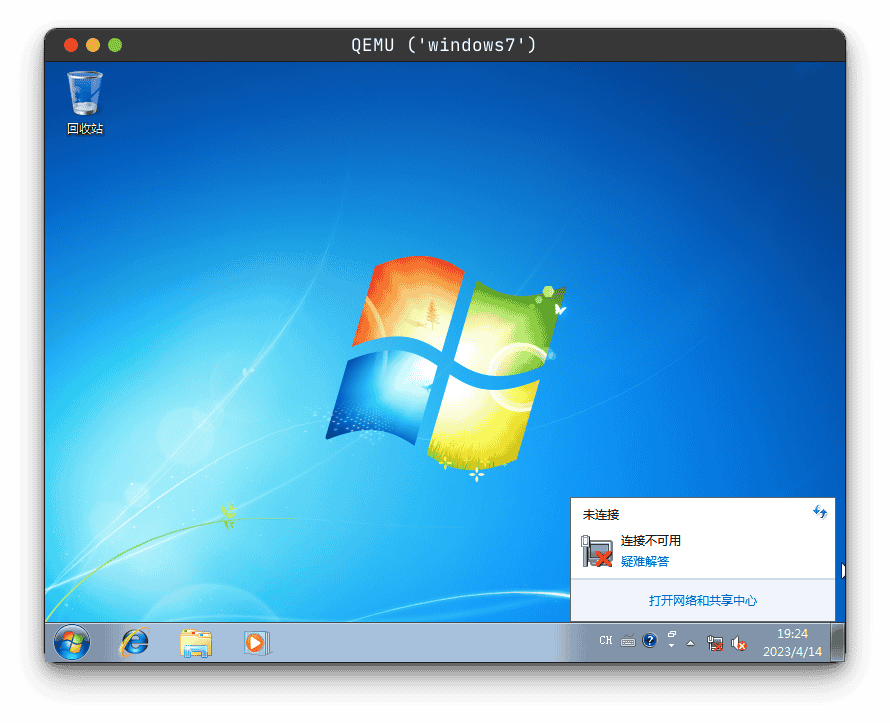890x723 pixels.
Task: Launch Internet Explorer from the taskbar
Action: coord(135,642)
